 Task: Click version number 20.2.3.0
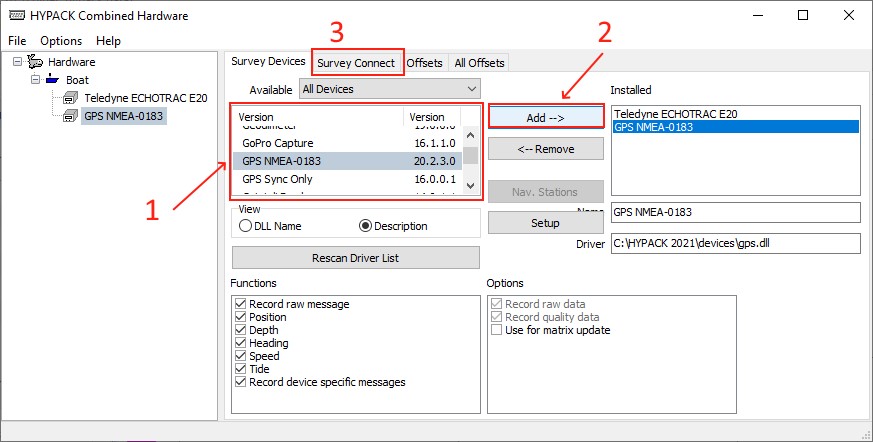point(435,161)
